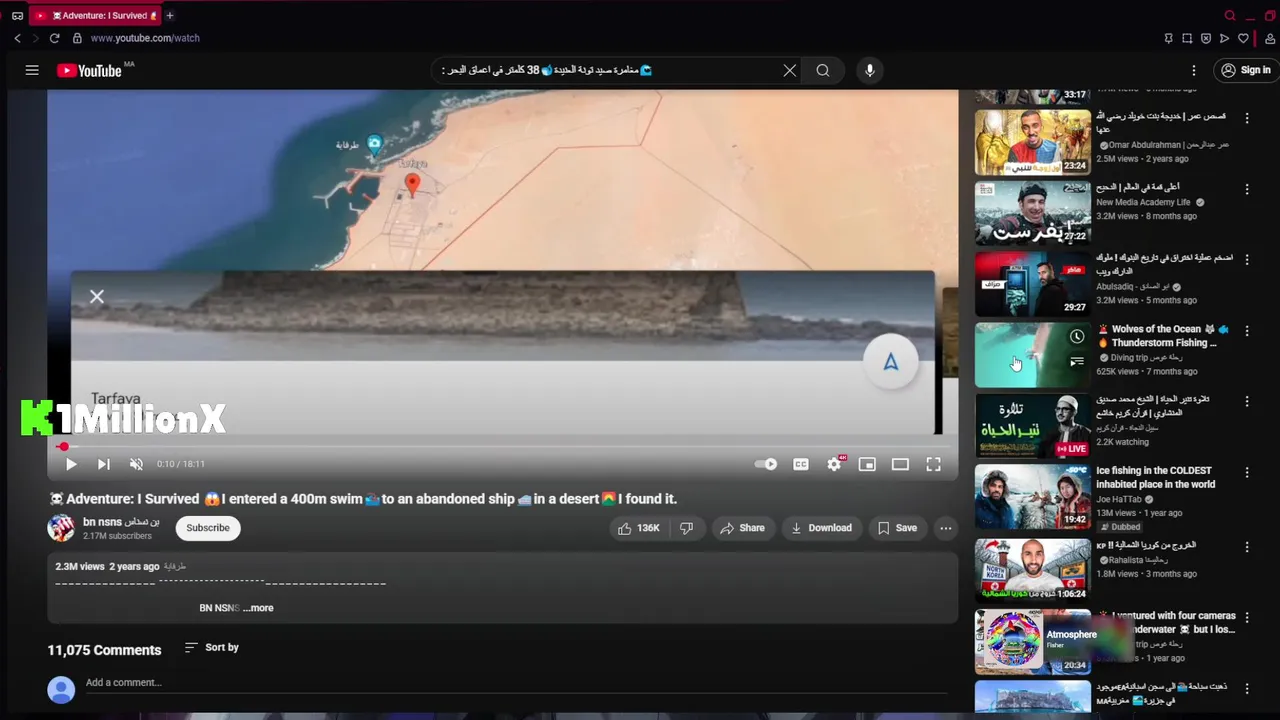Like the video with 136K thumbs up

(638, 528)
